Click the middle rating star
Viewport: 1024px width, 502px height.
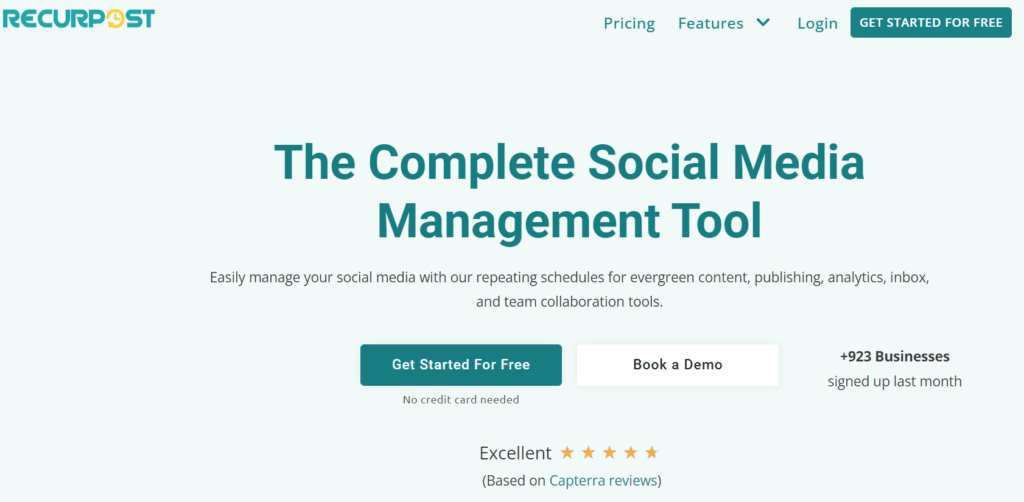tap(609, 453)
